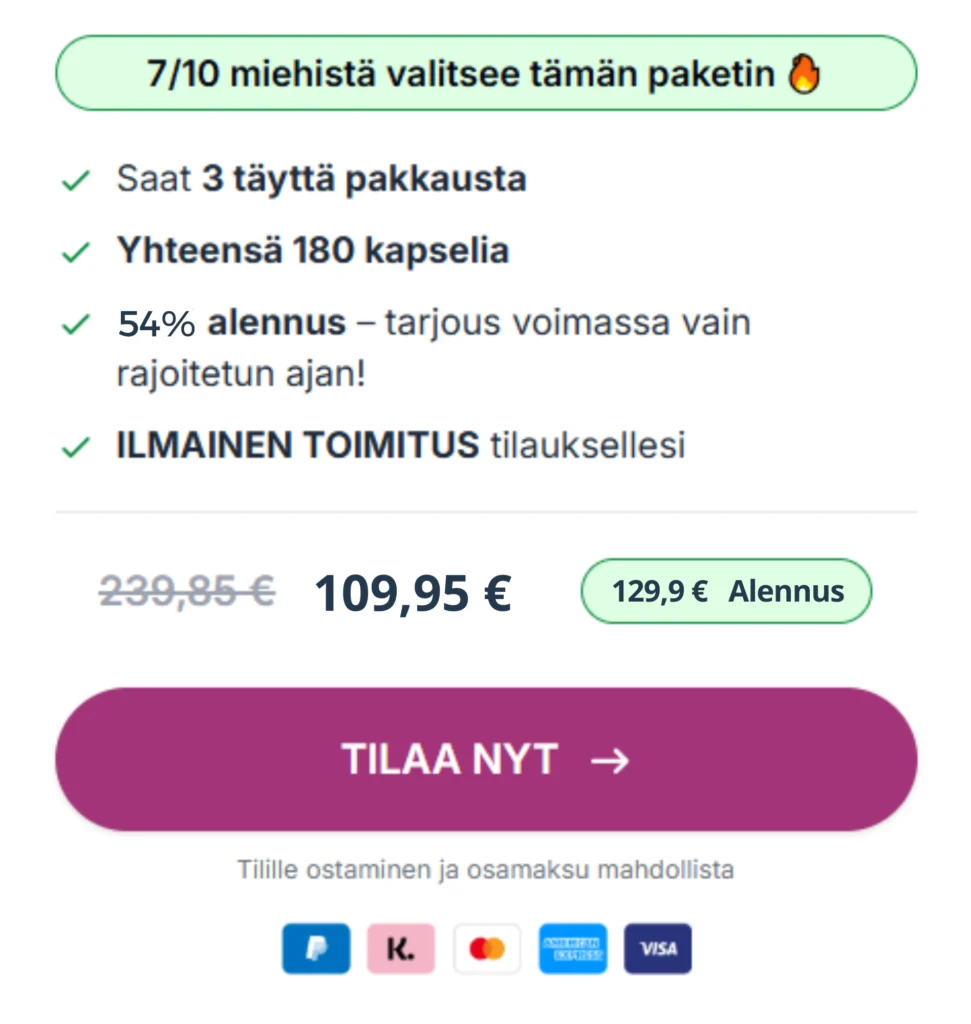Select the Klarna payment icon

click(x=401, y=948)
